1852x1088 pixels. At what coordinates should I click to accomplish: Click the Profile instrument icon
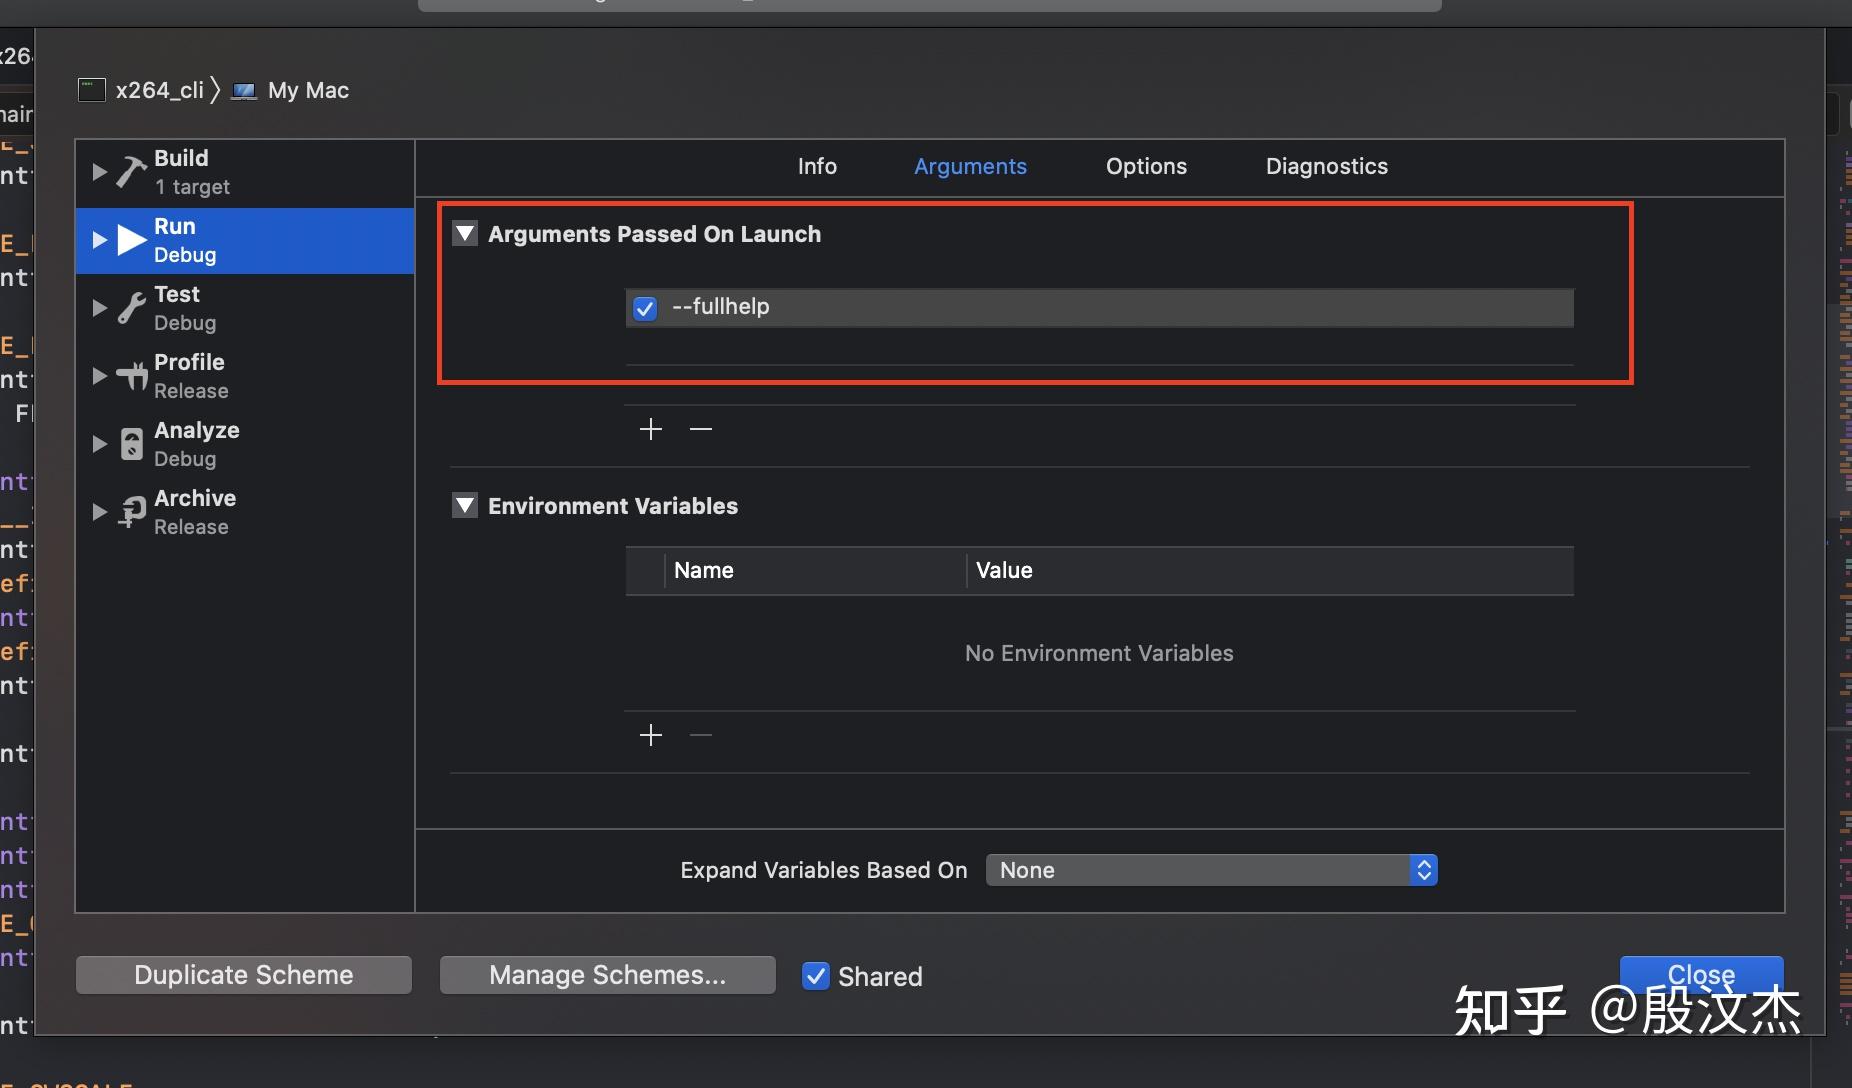(x=131, y=376)
